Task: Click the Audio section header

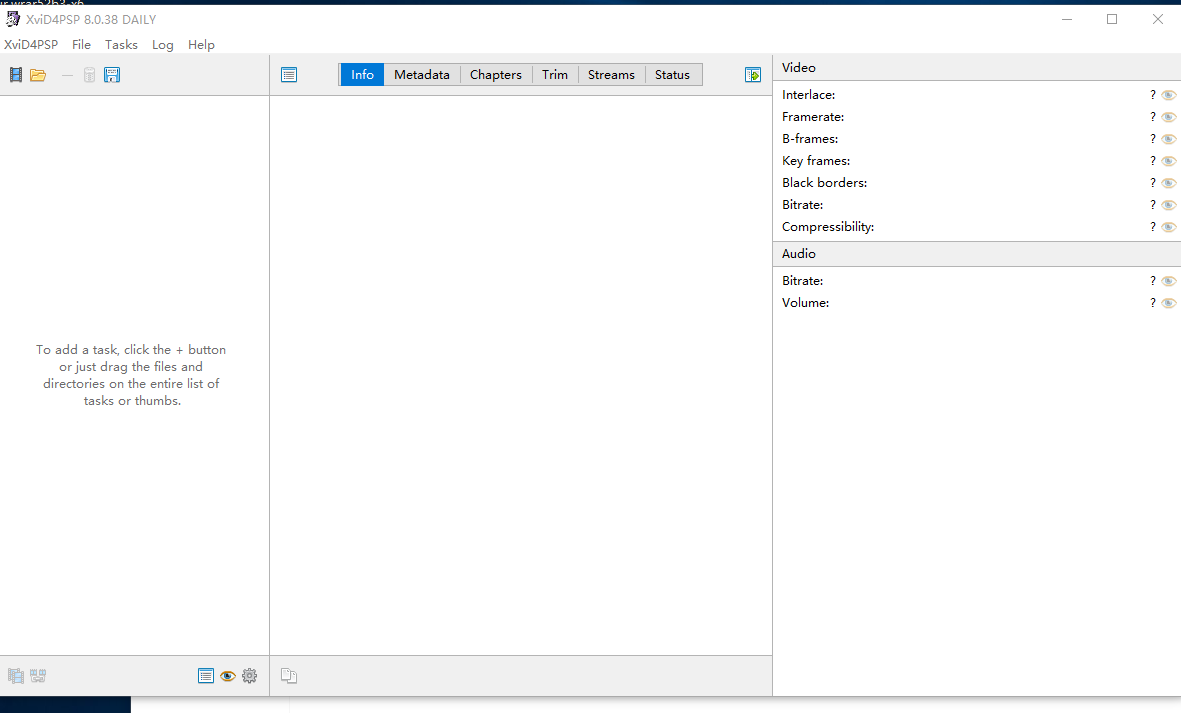Action: click(977, 254)
